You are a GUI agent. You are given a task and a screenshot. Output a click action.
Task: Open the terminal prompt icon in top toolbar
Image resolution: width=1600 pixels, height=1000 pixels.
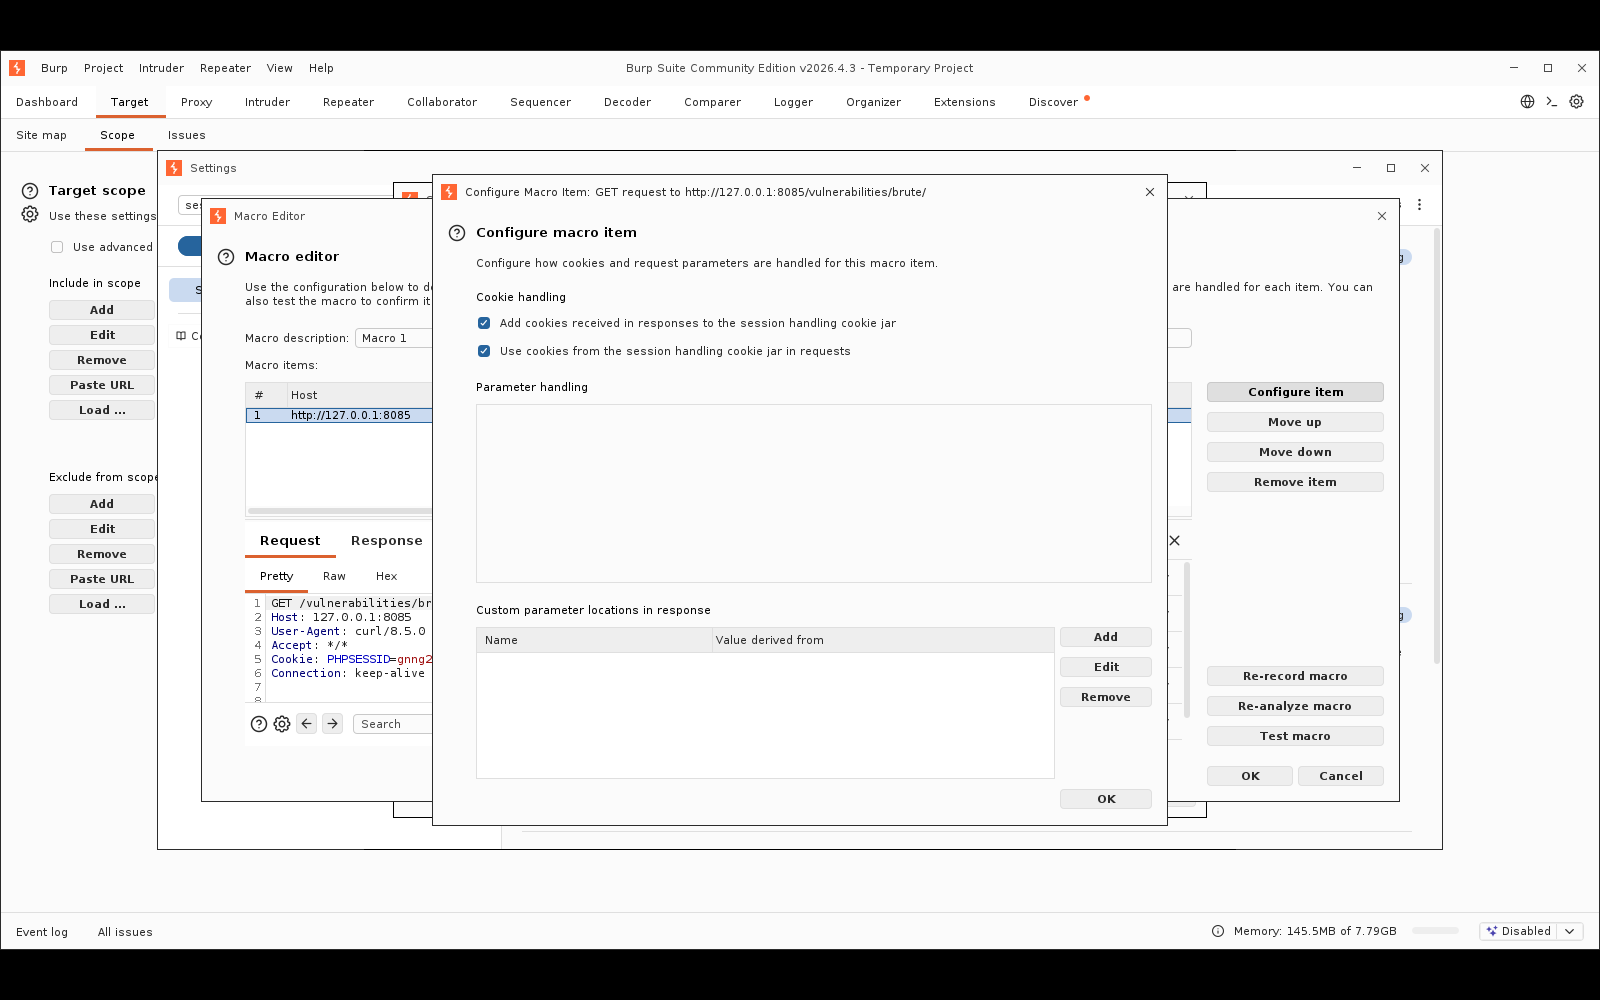click(x=1552, y=102)
